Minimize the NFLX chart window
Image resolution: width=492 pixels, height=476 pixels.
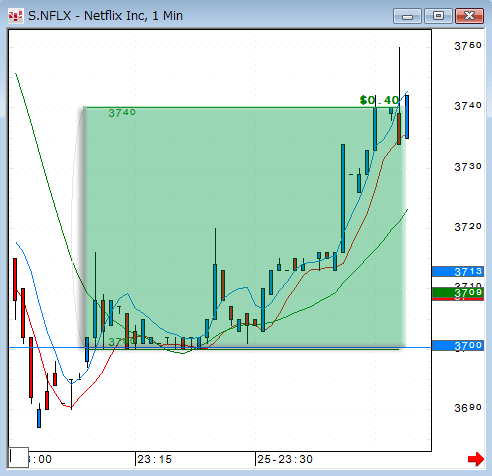[407, 16]
